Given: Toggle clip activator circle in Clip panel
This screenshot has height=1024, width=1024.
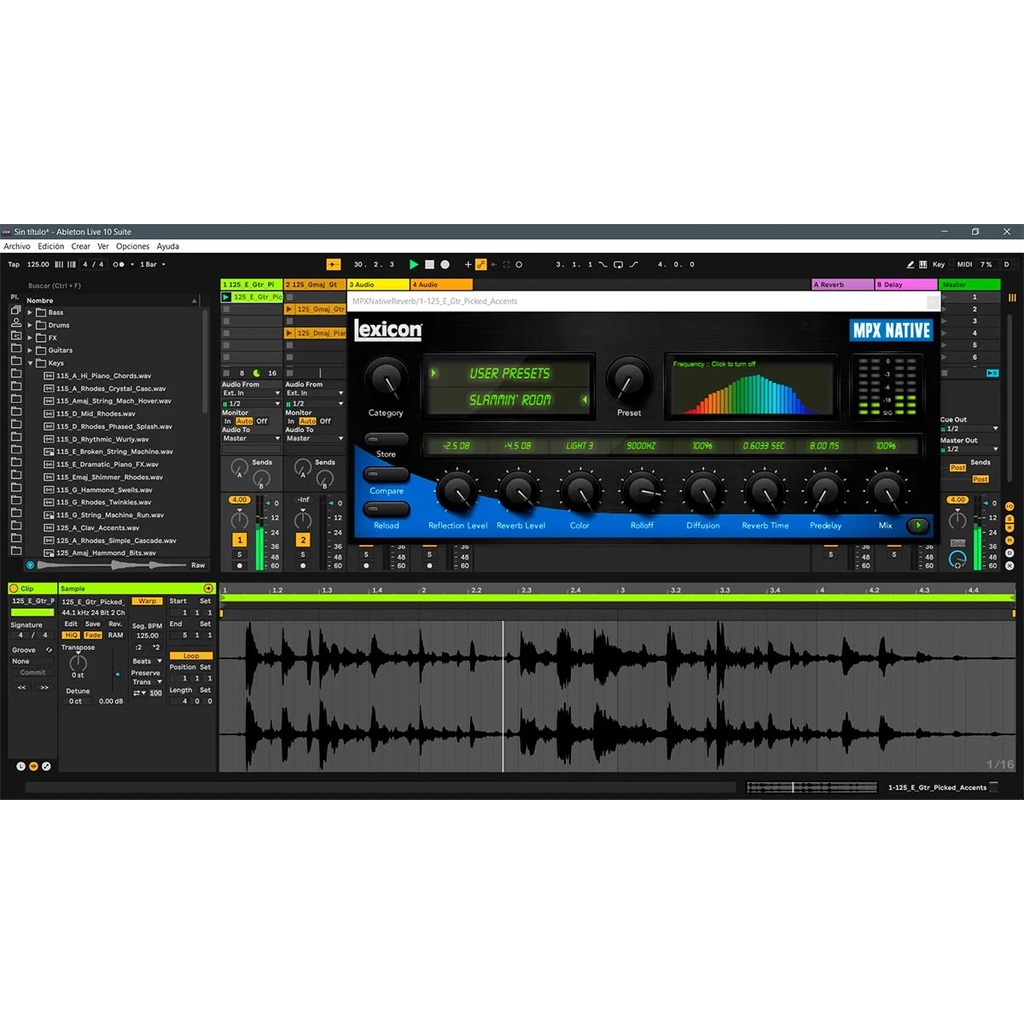Looking at the screenshot, I should 14,588.
